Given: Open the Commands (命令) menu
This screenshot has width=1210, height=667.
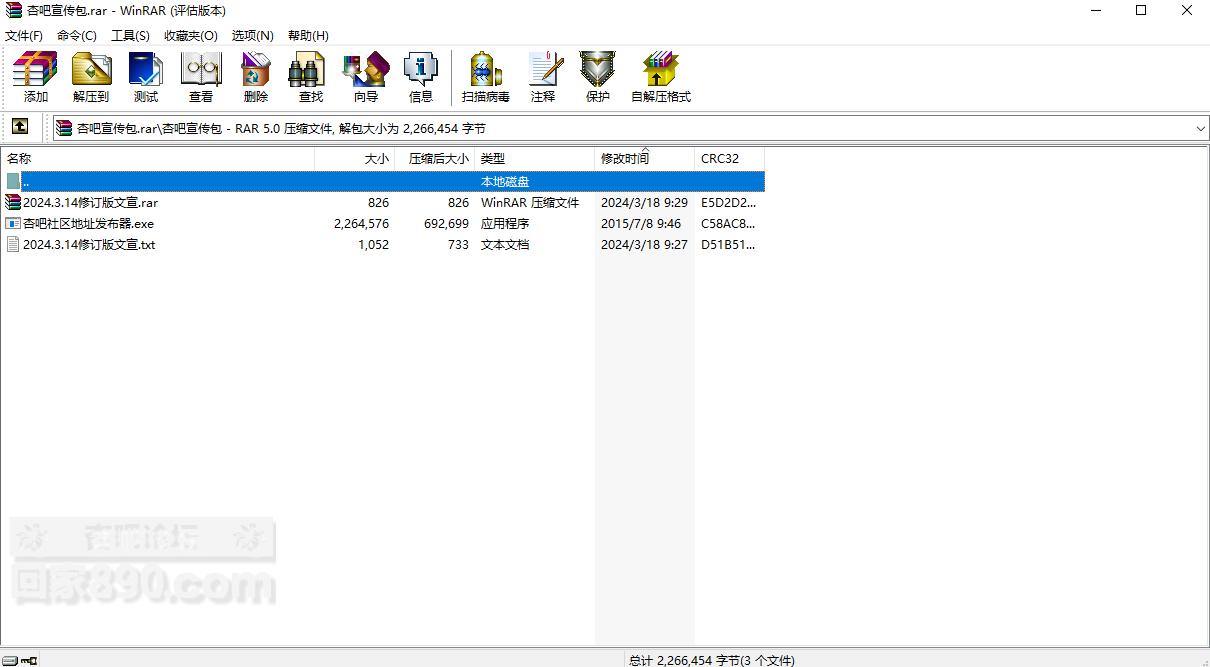Looking at the screenshot, I should (x=77, y=35).
